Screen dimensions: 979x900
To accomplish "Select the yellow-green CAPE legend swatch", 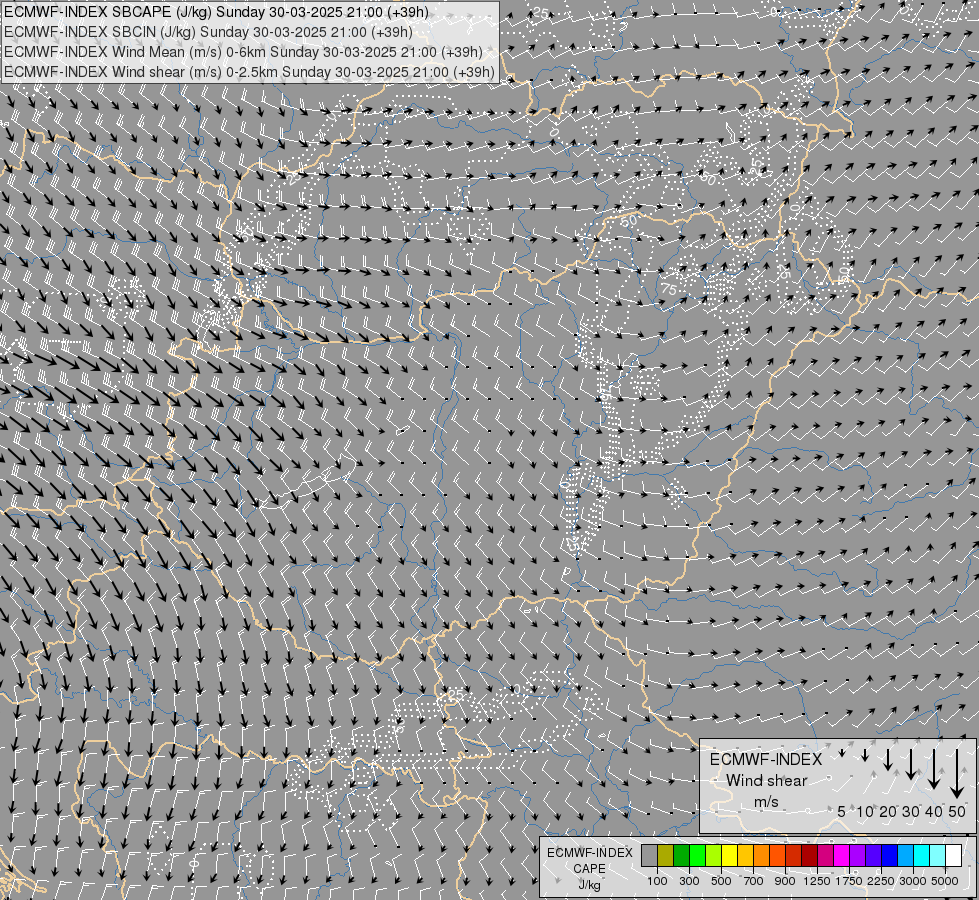I will (714, 856).
